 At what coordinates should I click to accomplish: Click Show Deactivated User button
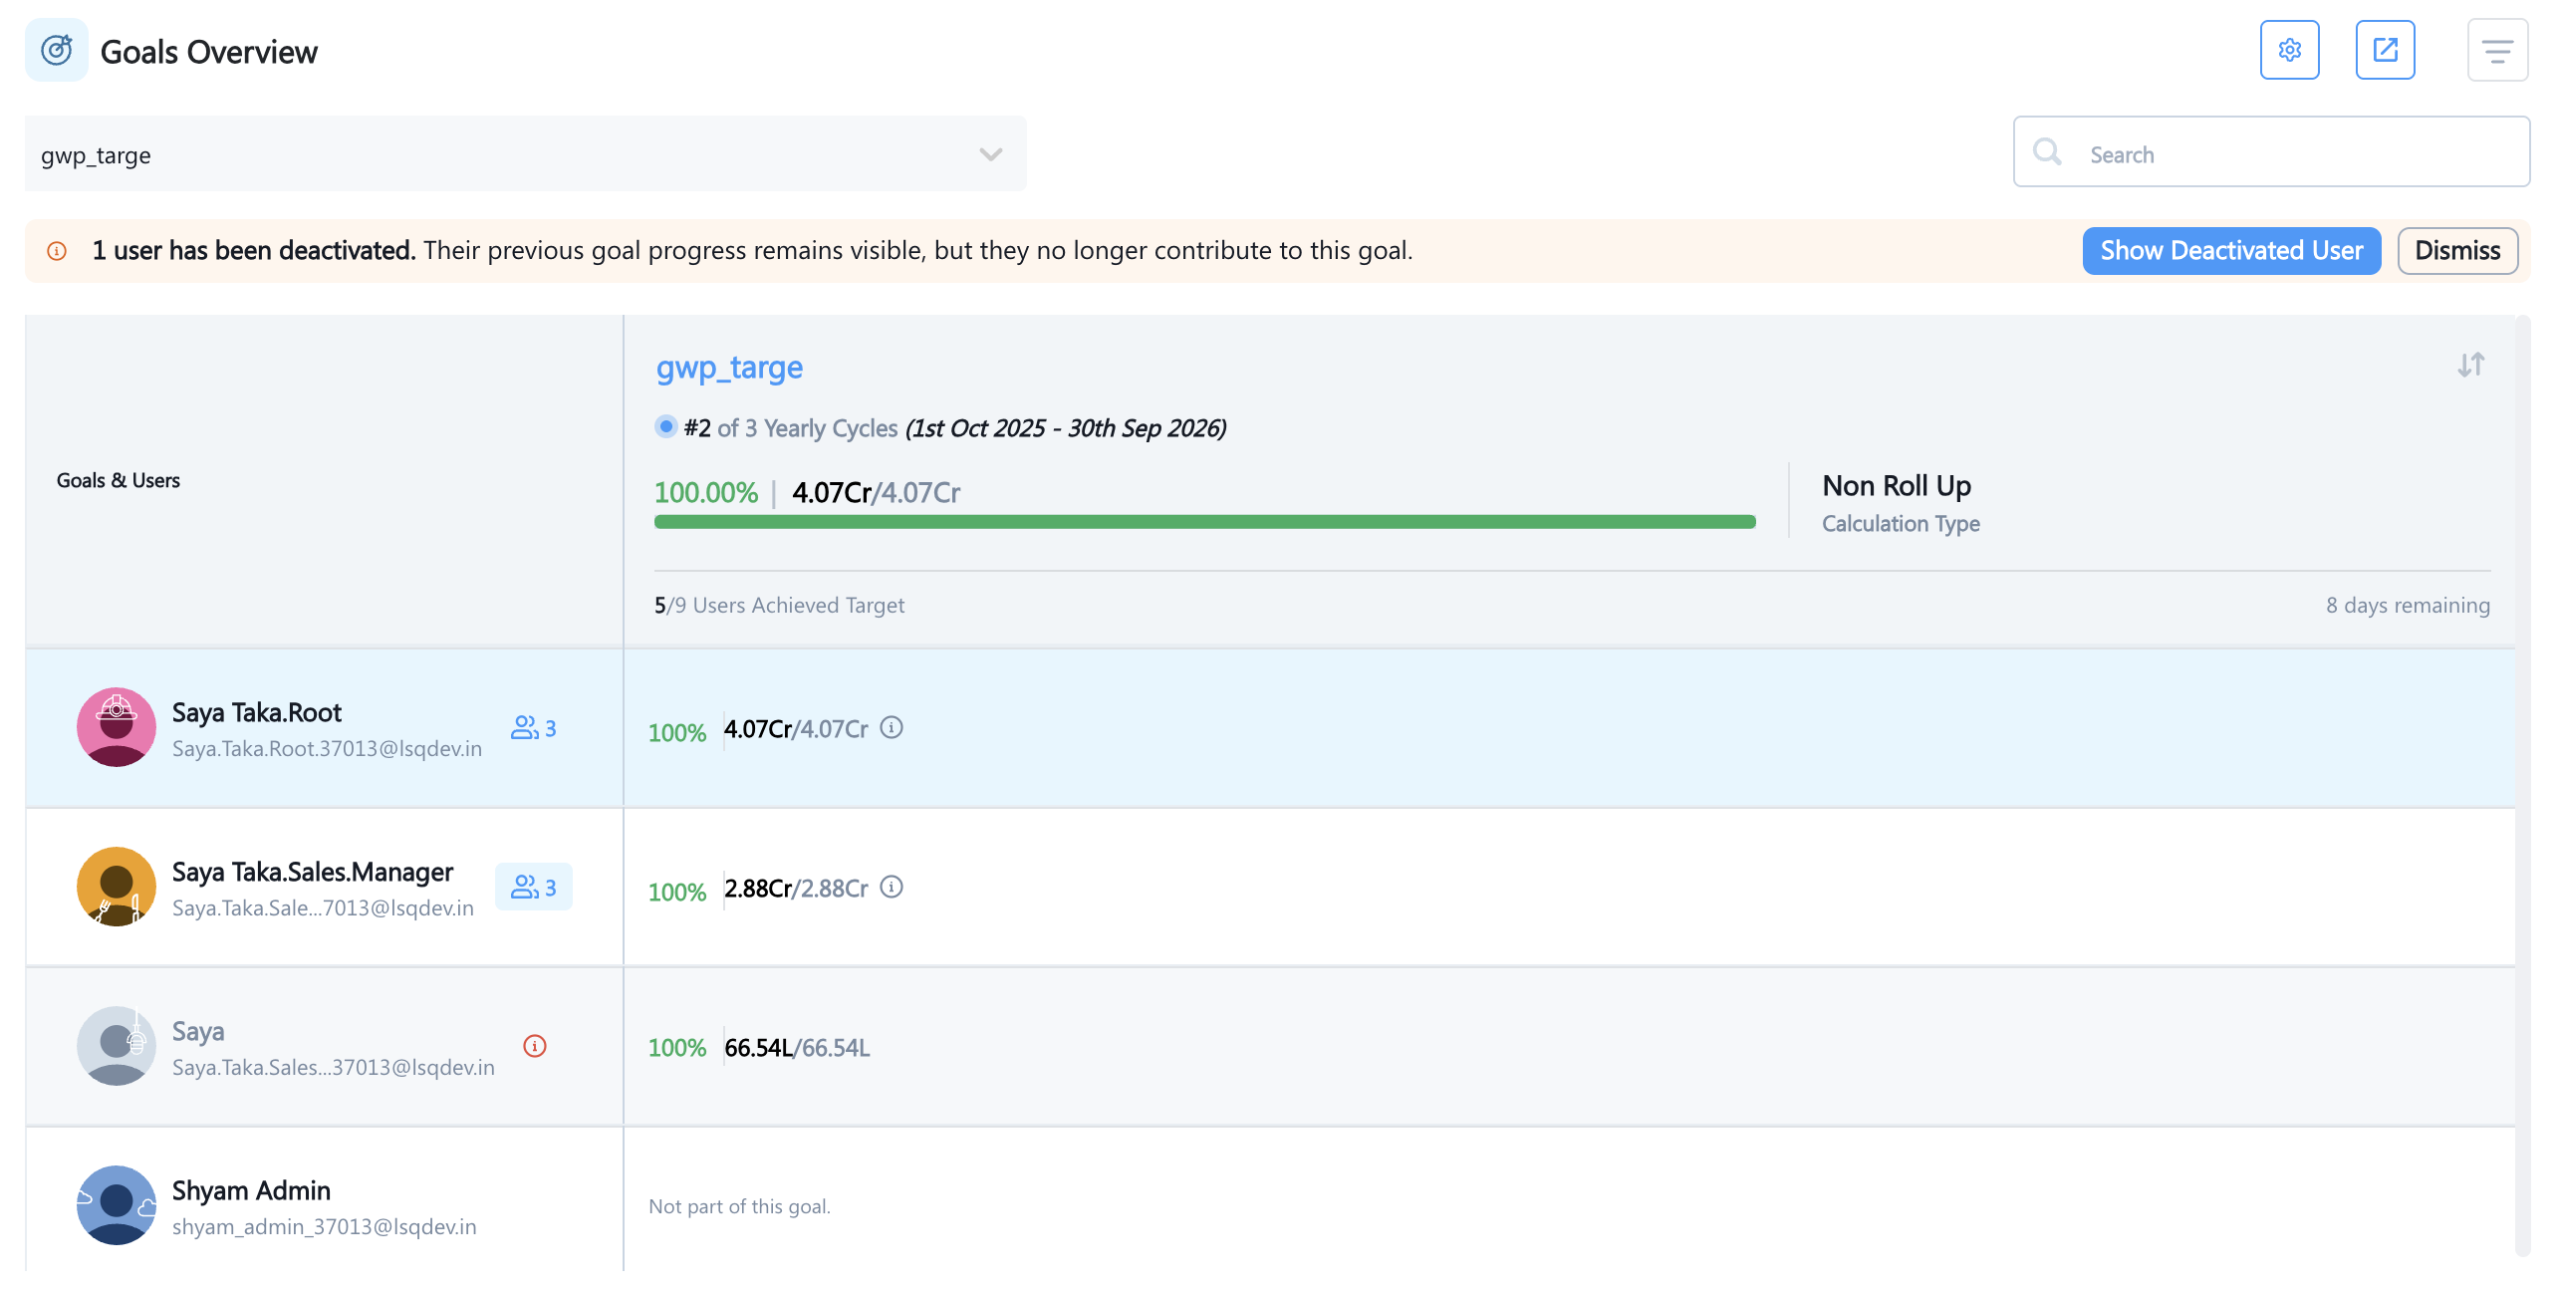(2230, 251)
